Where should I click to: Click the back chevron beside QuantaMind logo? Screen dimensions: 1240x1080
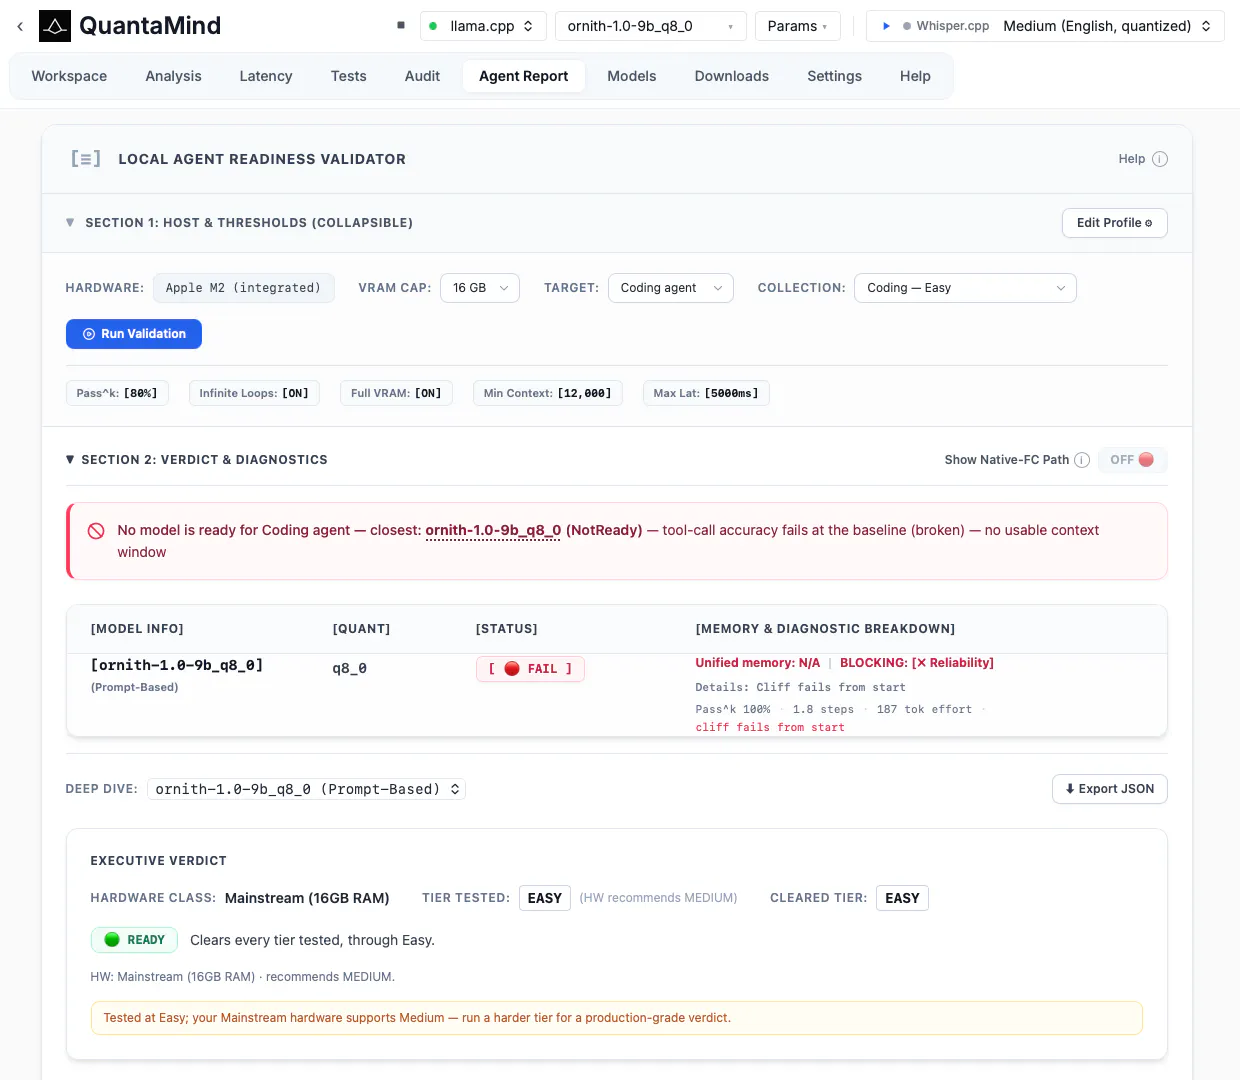[20, 26]
